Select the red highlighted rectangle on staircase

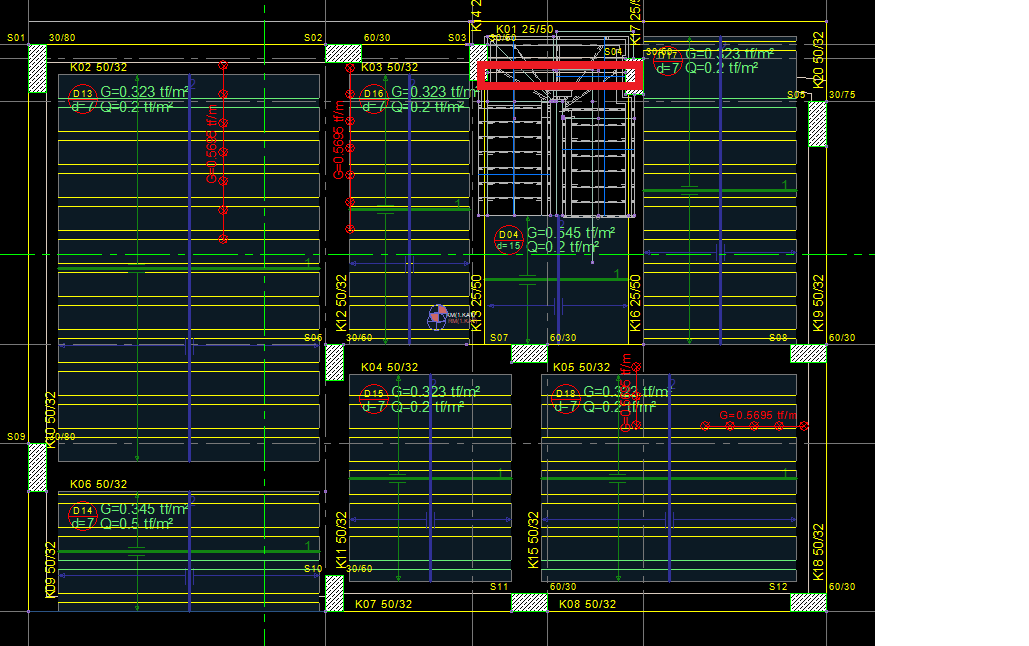click(x=558, y=76)
